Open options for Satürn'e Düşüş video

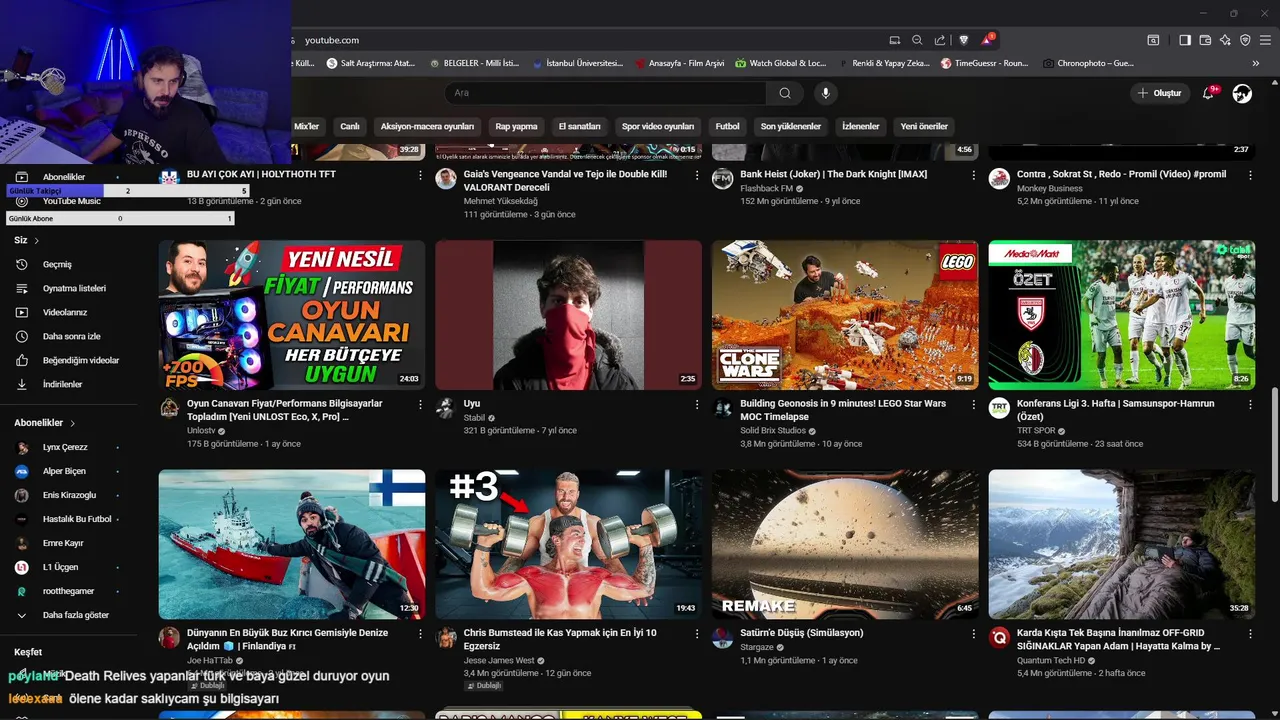pyautogui.click(x=974, y=634)
